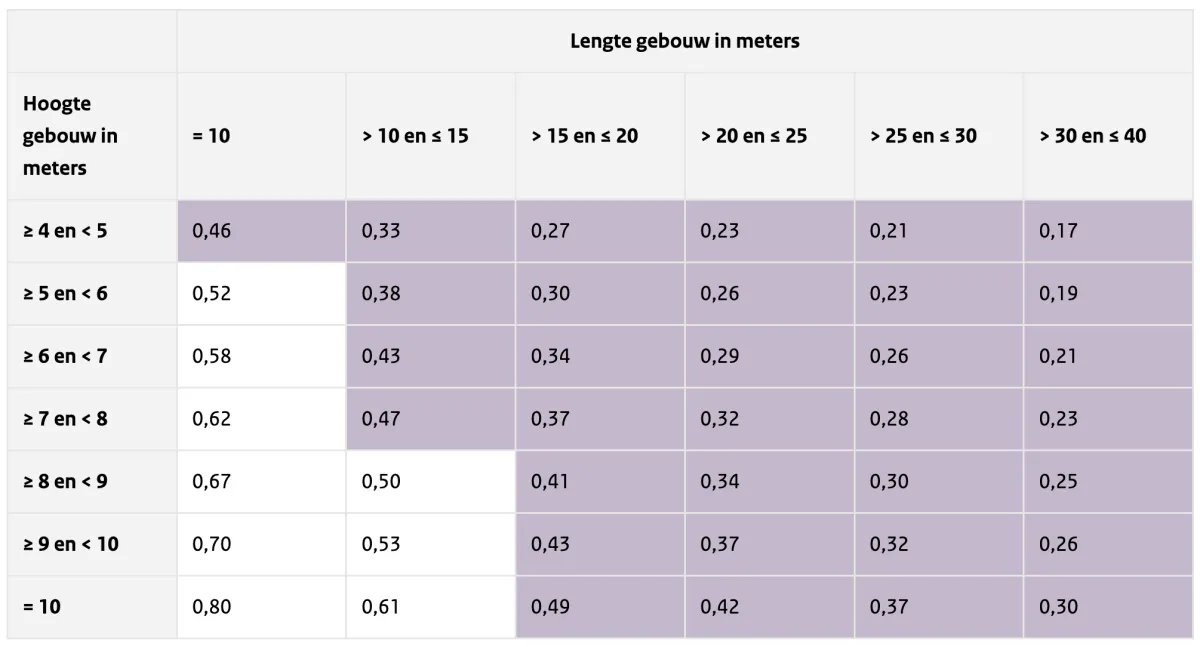Click the purple cell with value 0,47

pyautogui.click(x=430, y=419)
